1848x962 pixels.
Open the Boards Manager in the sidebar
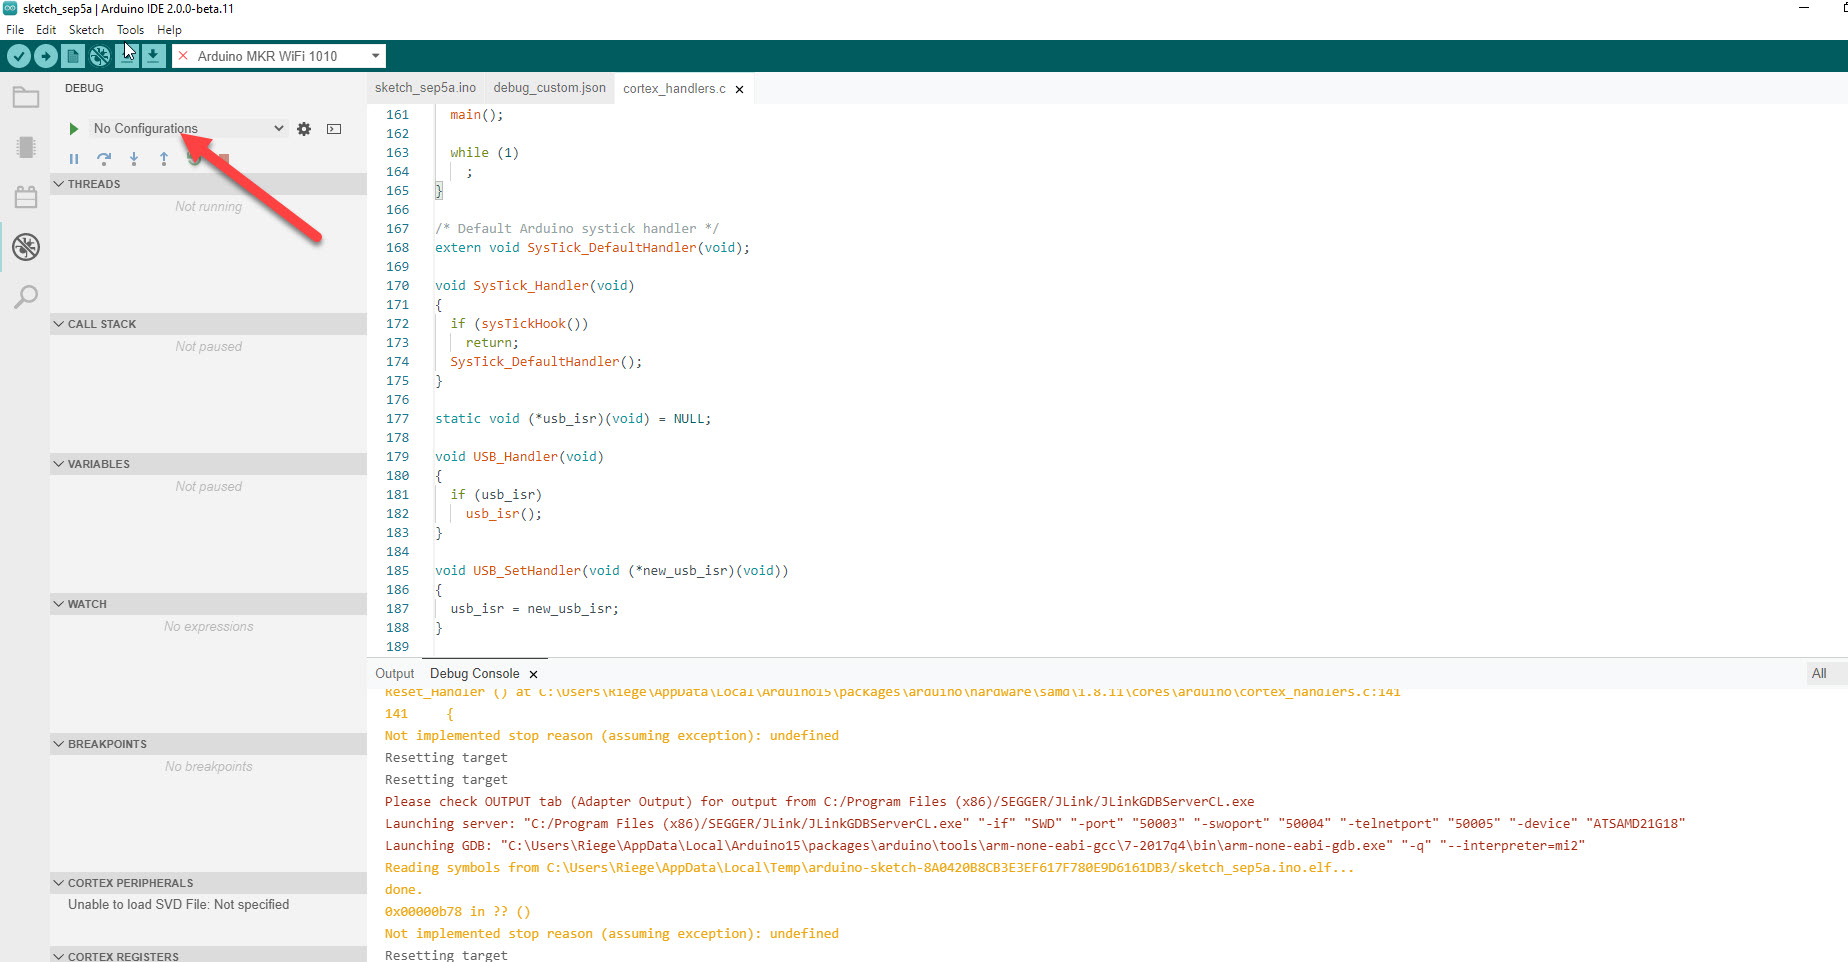25,147
